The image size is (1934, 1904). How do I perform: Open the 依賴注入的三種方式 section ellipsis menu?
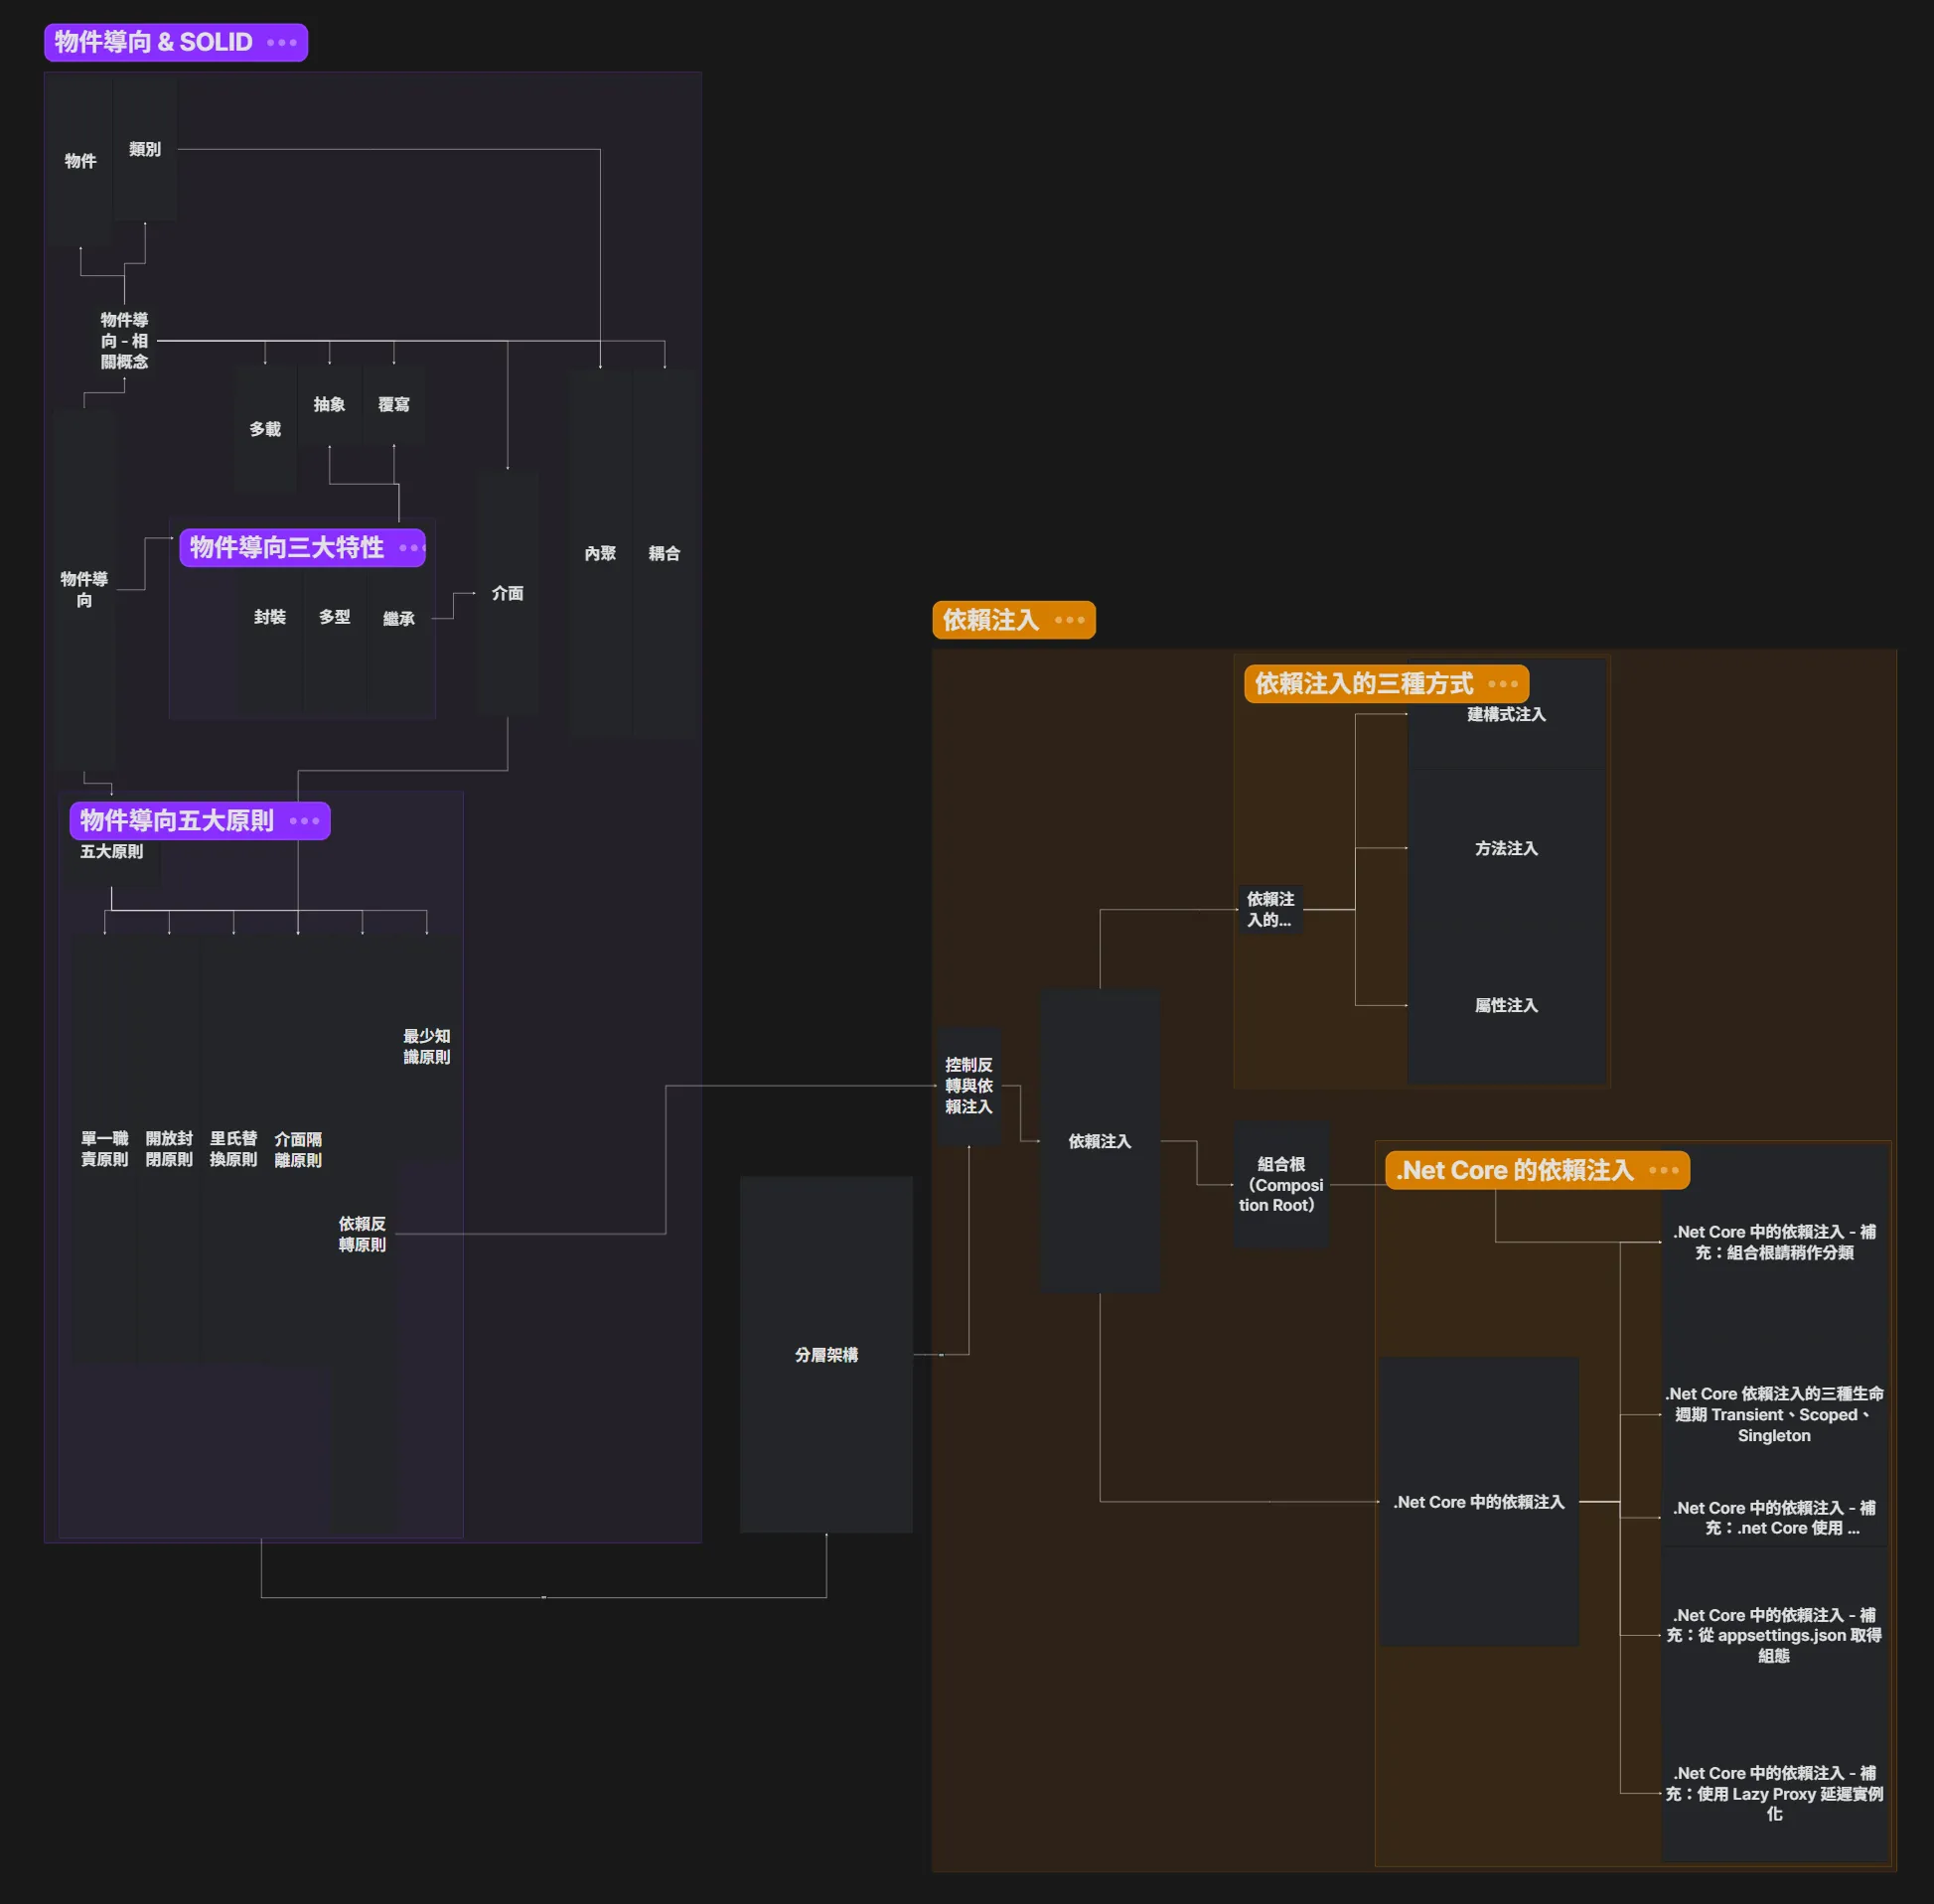point(1502,684)
